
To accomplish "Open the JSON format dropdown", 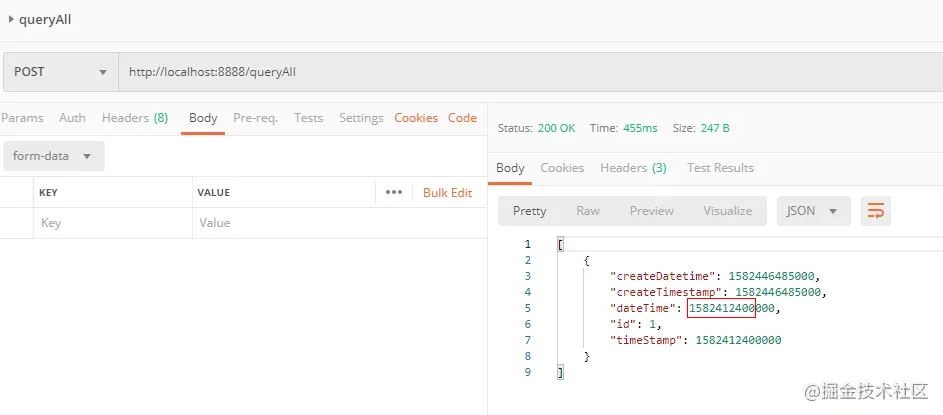I will point(813,211).
